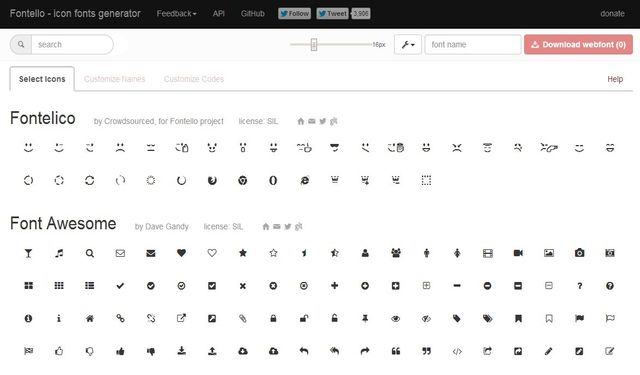The image size is (640, 375).
Task: Select the video camera icon
Action: 518,253
